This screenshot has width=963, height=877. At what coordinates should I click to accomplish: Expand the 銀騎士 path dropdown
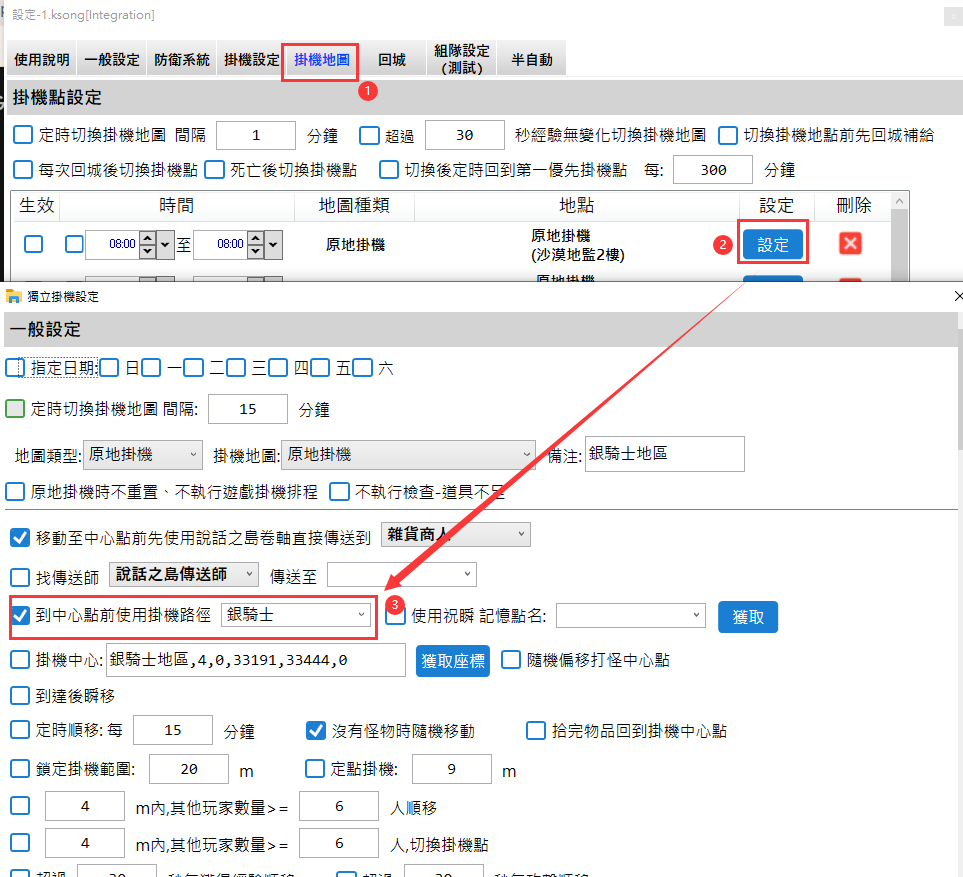pyautogui.click(x=298, y=615)
